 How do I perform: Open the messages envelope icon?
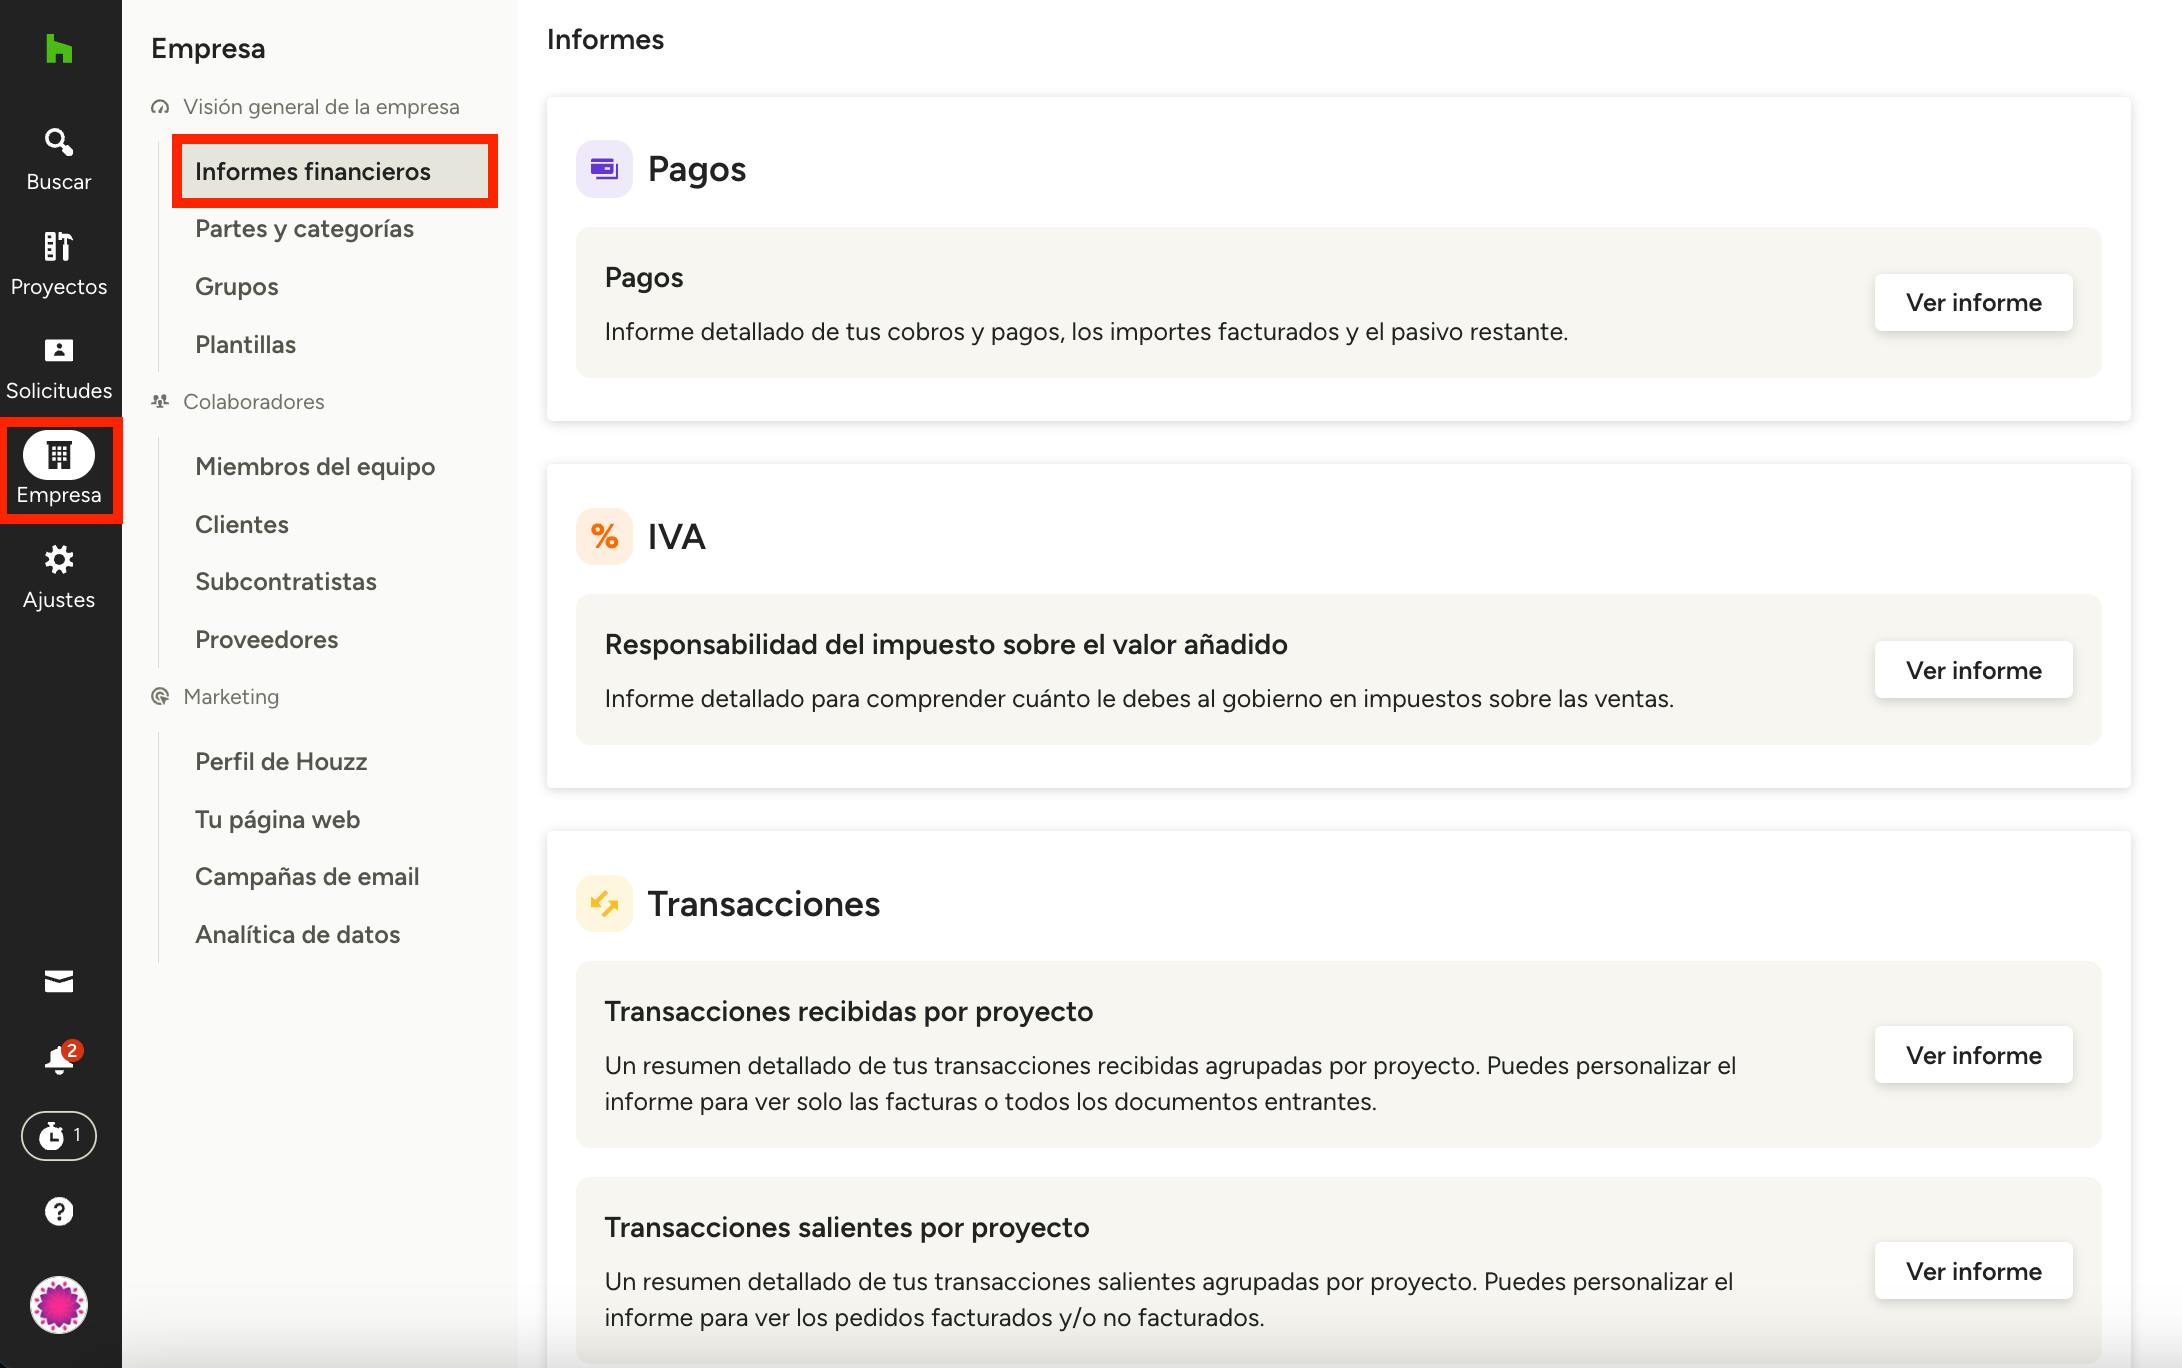click(59, 982)
